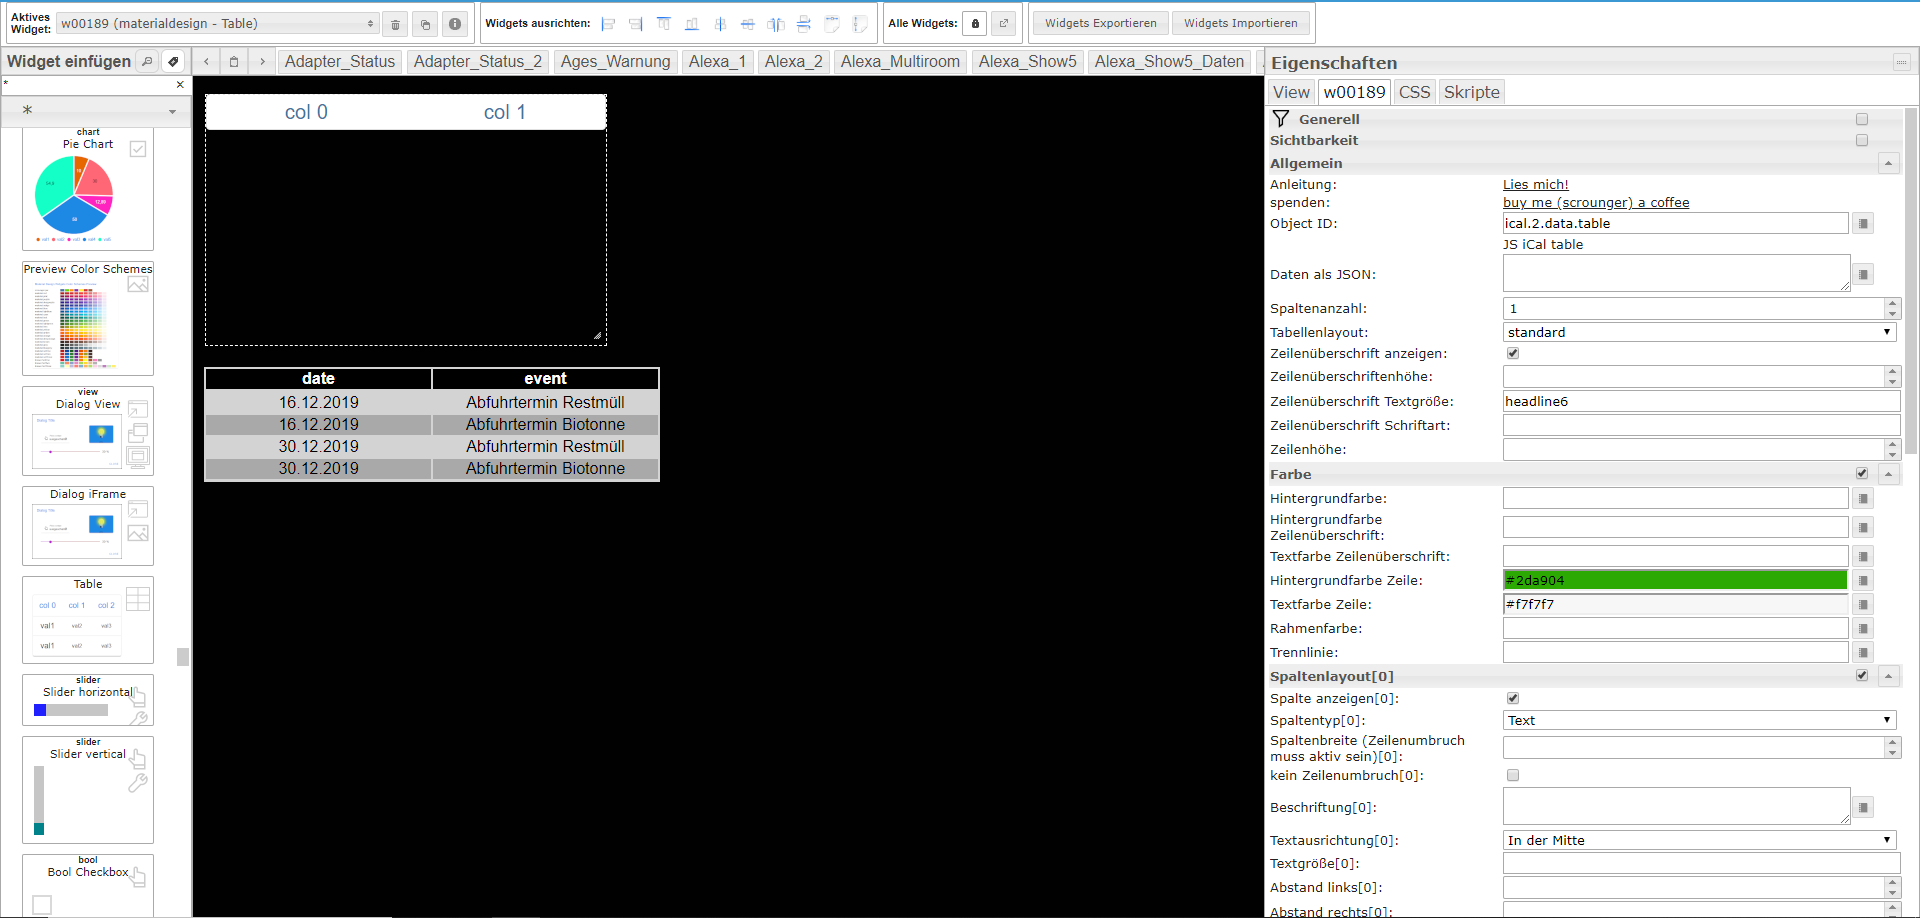Open the buy me a coffee link
1920x918 pixels.
[1596, 202]
